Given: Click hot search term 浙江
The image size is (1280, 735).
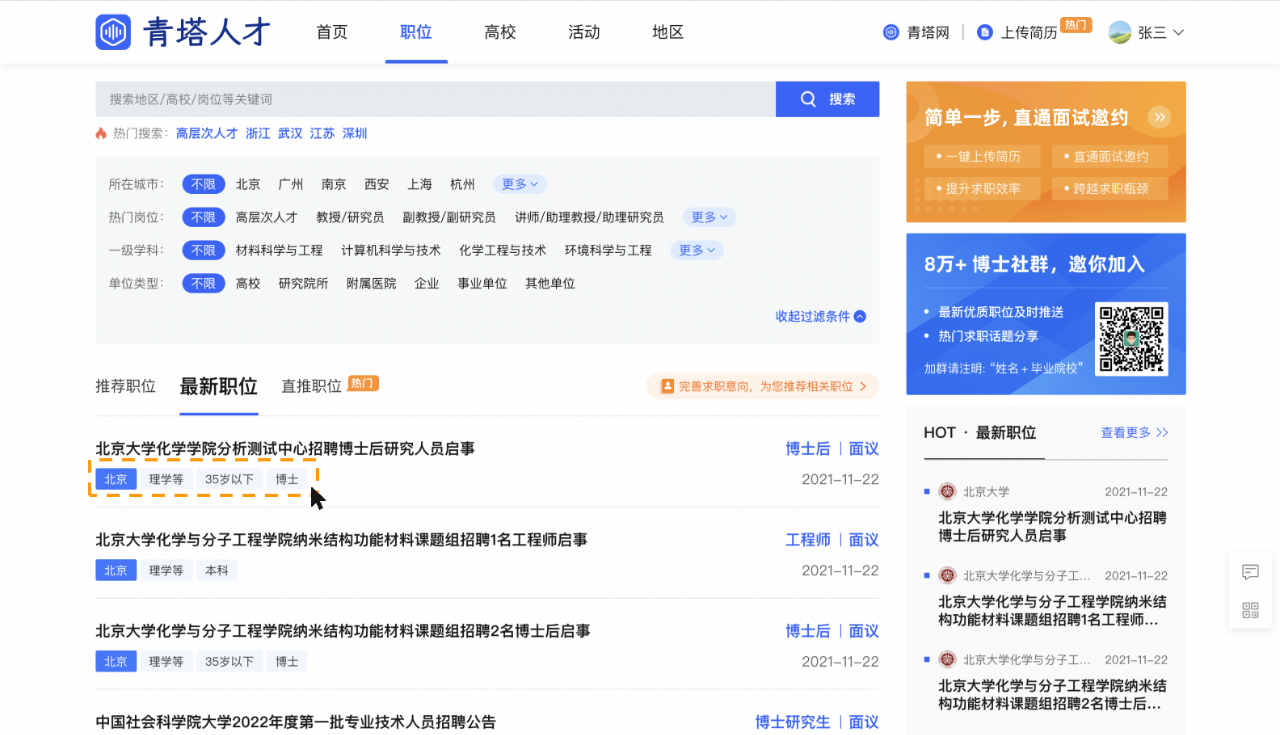Looking at the screenshot, I should pyautogui.click(x=258, y=133).
